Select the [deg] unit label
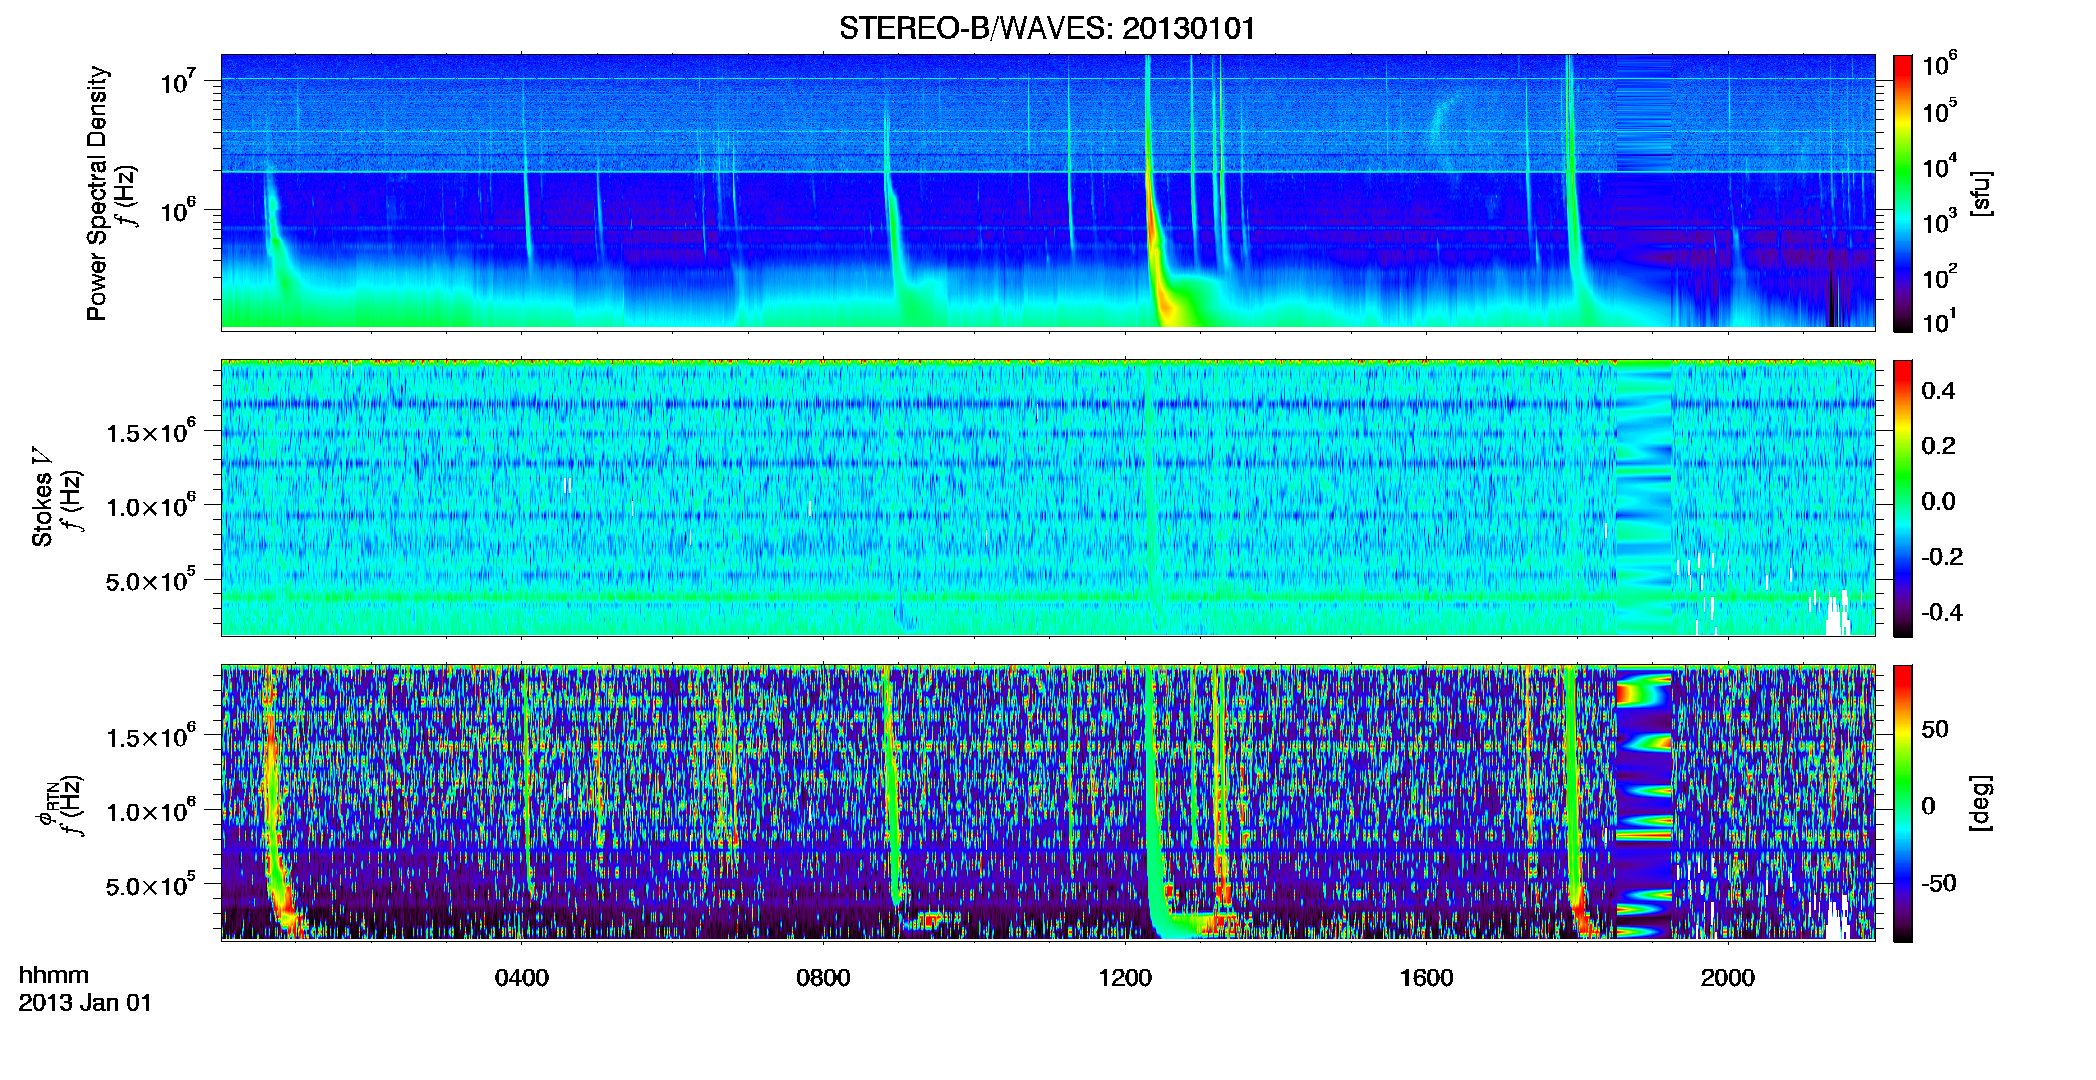 [1980, 803]
